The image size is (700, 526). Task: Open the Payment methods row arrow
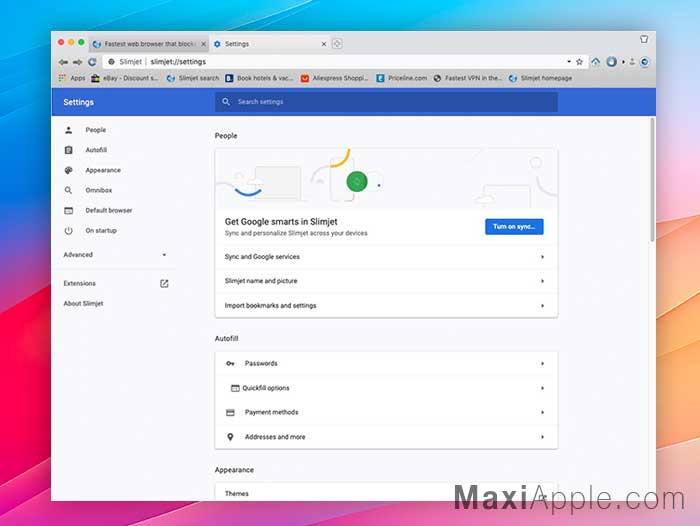click(x=542, y=412)
